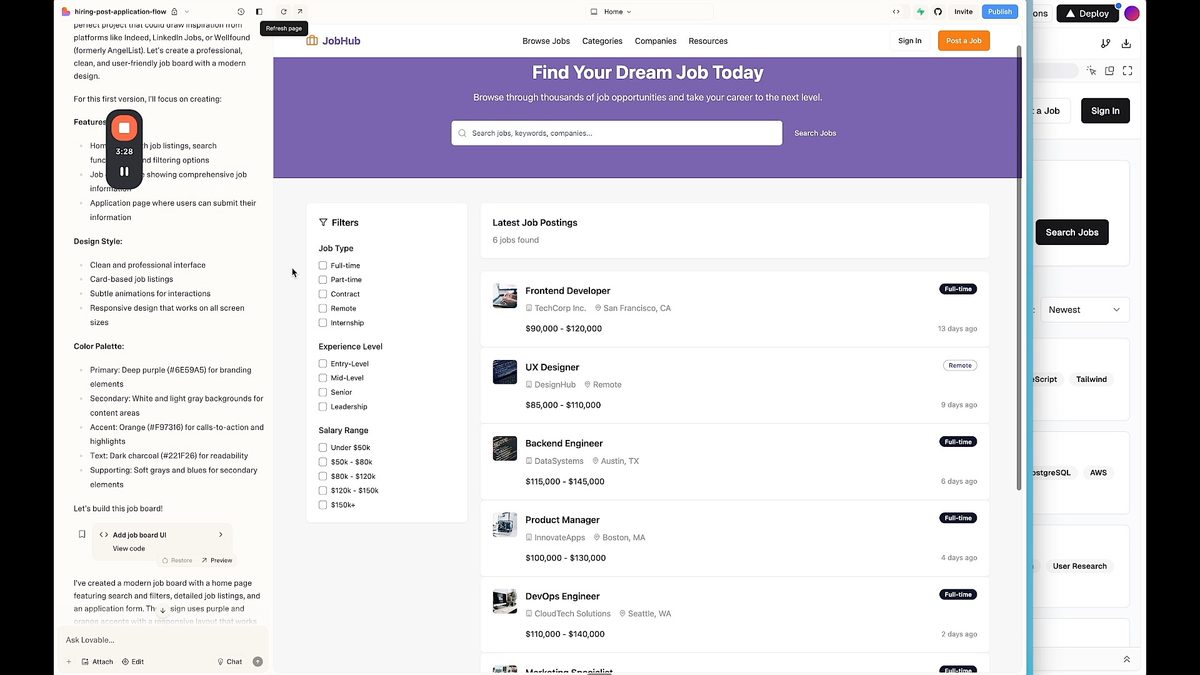
Task: Open Browse Jobs nav item
Action: coord(546,41)
